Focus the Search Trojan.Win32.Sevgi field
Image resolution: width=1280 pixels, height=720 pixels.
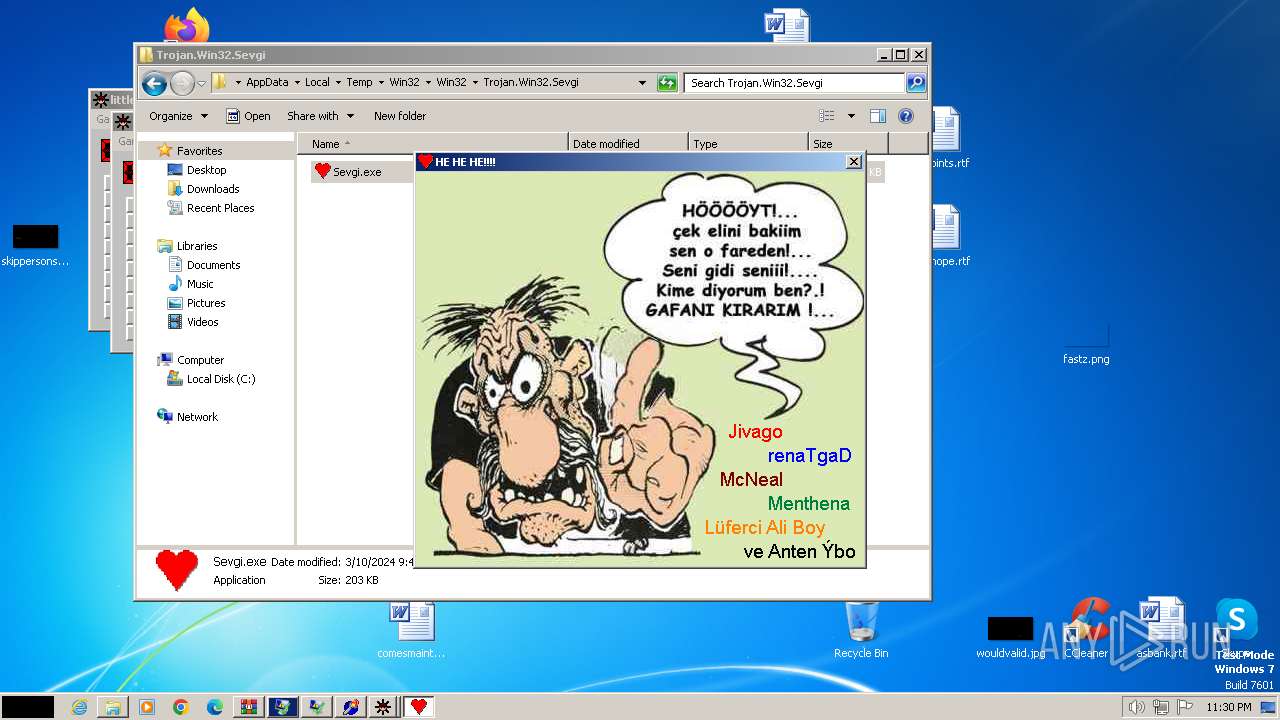click(x=795, y=83)
